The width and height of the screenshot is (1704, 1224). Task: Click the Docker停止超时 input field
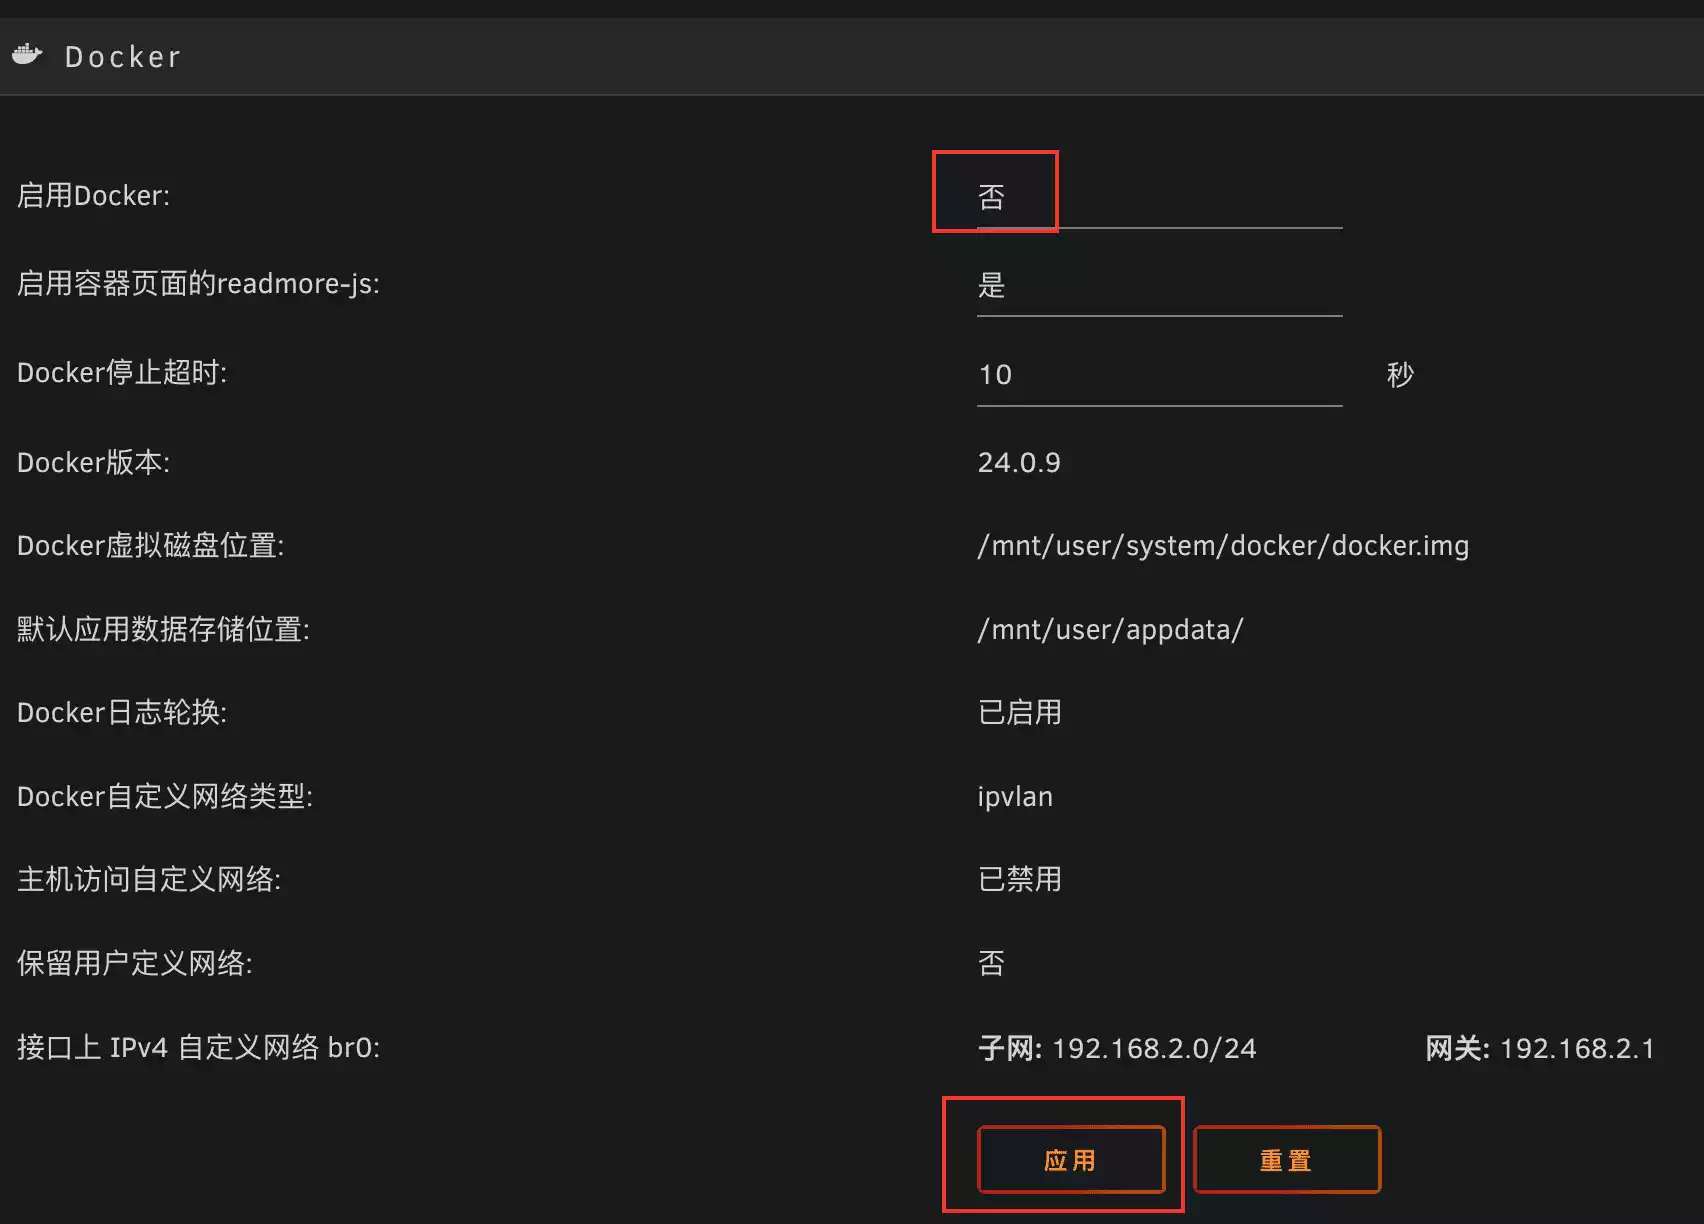click(1158, 375)
